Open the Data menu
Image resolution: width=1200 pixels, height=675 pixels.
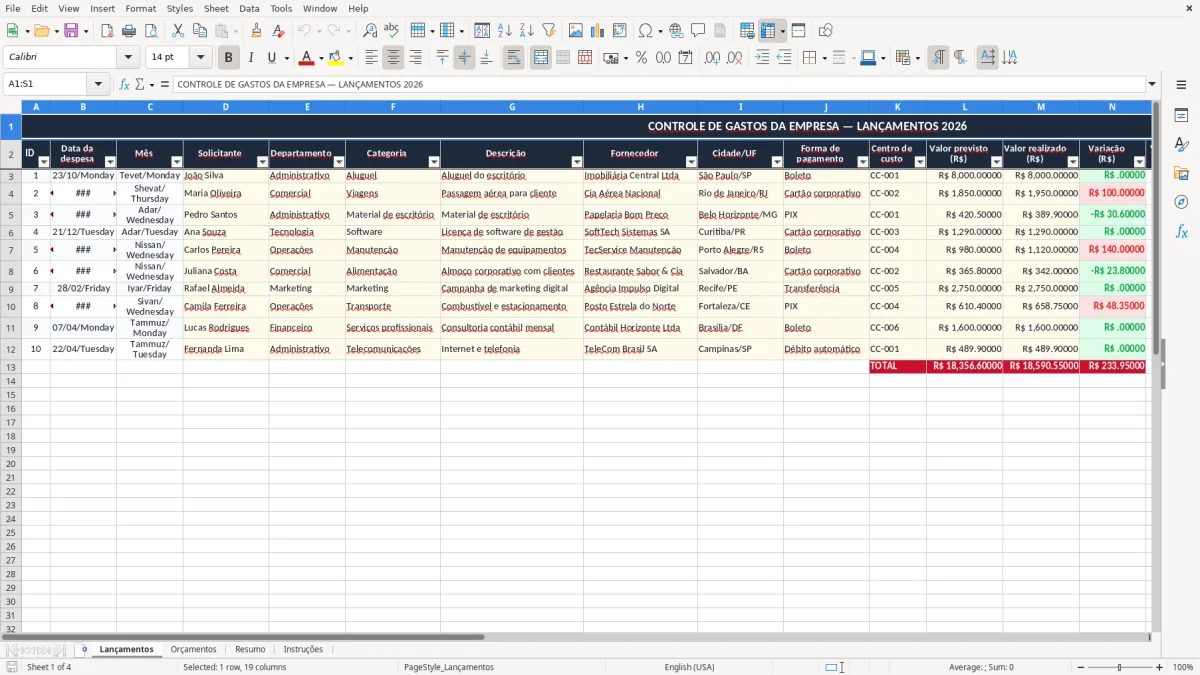pos(249,8)
